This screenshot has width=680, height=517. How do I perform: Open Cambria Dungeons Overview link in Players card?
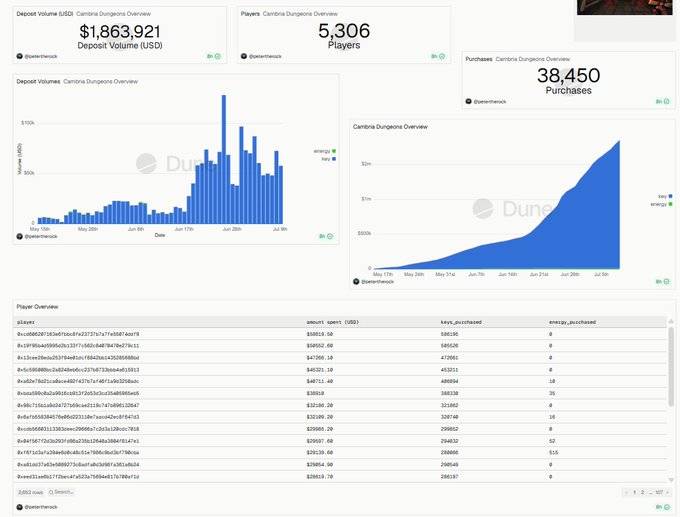300,14
